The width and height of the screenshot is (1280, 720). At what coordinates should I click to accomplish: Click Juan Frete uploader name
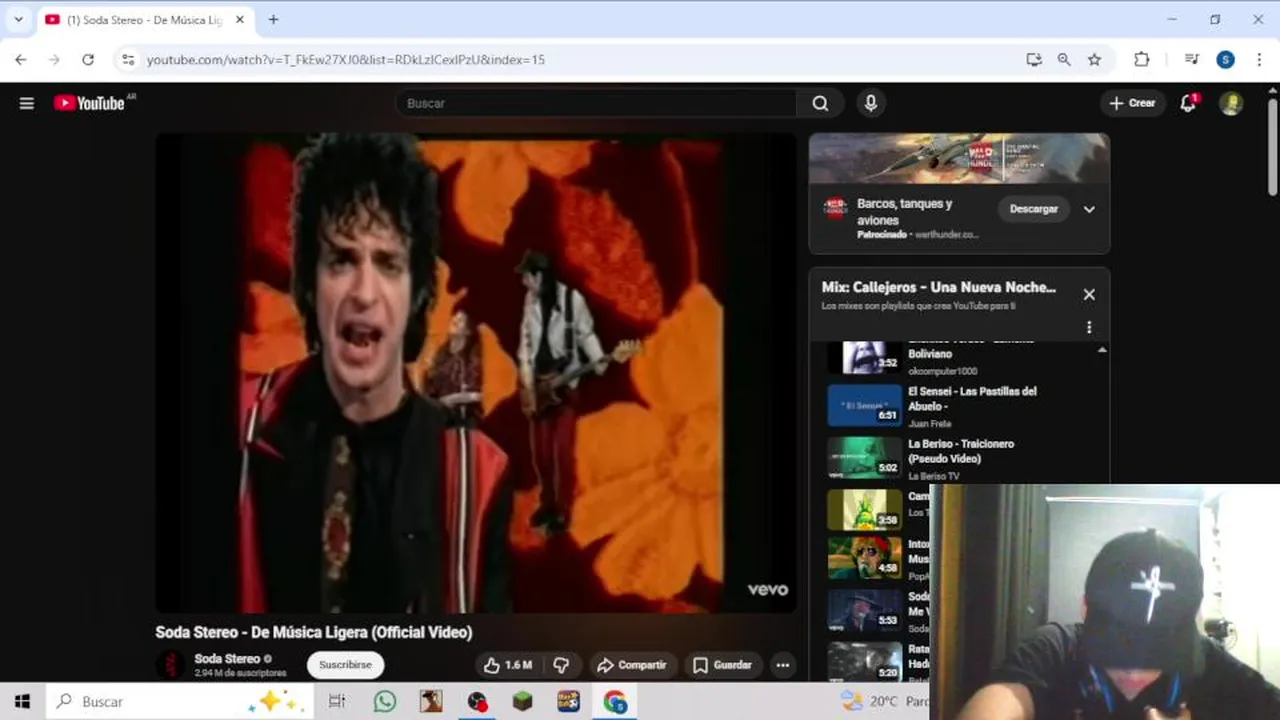(x=929, y=424)
